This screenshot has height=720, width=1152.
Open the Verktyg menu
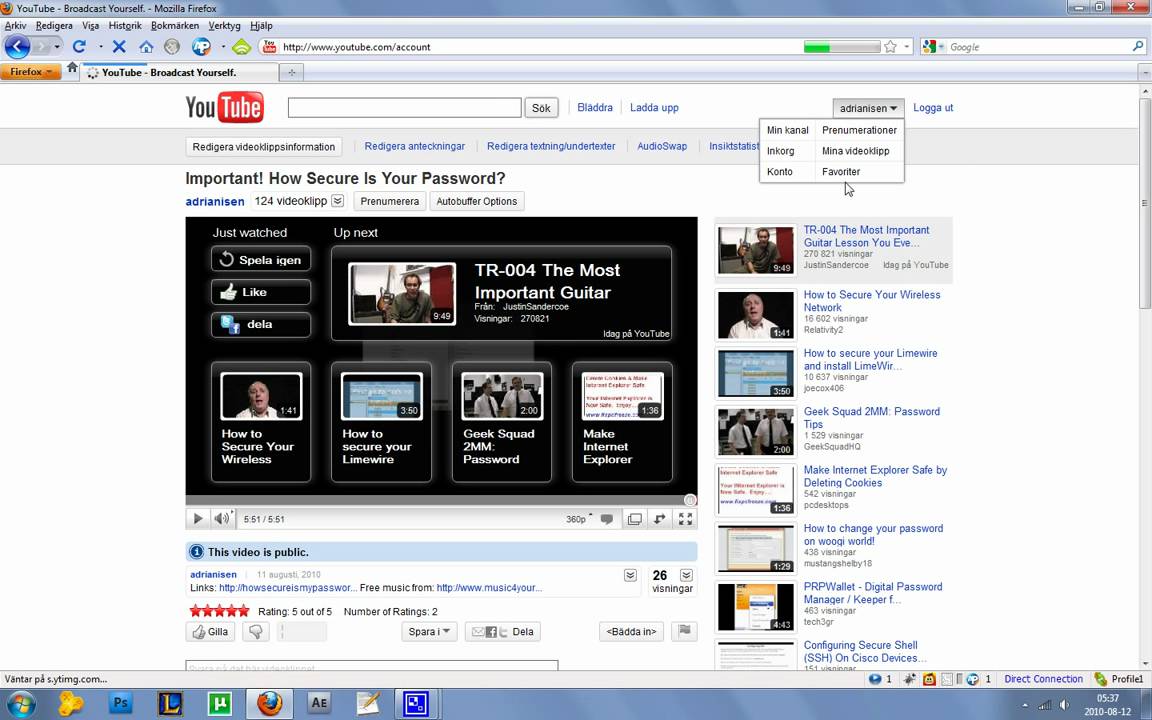(x=224, y=25)
